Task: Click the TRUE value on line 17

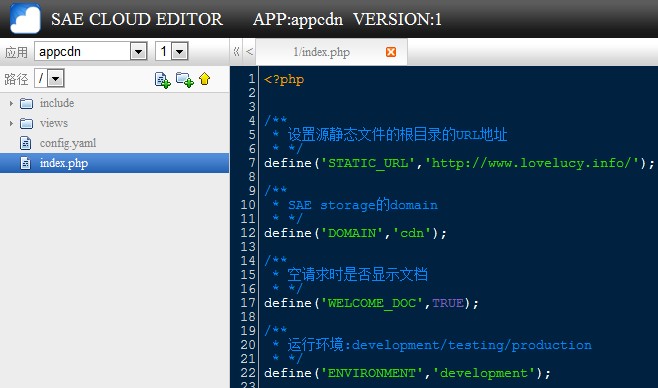Action: click(x=448, y=303)
